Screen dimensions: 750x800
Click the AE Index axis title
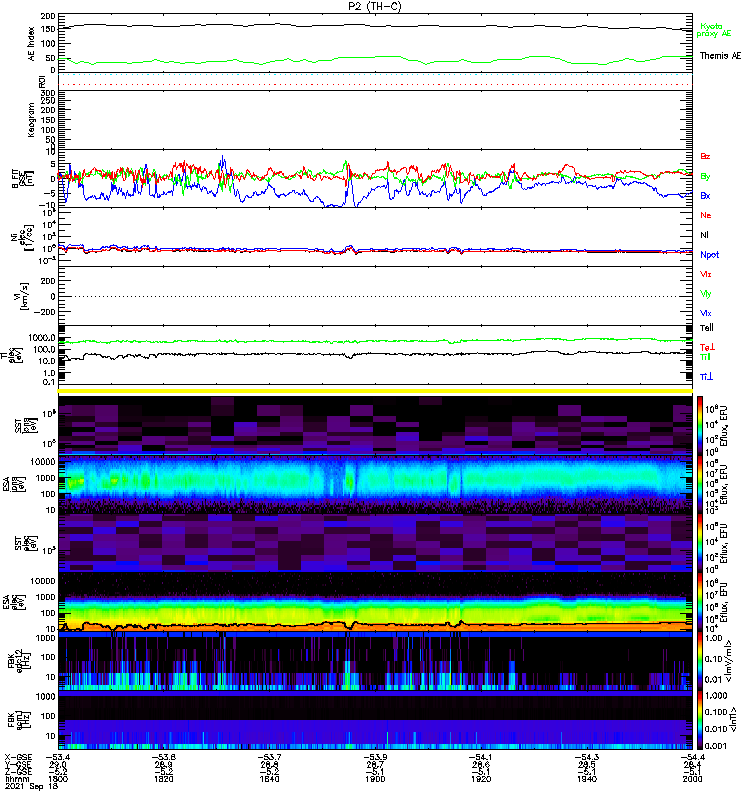[32, 44]
